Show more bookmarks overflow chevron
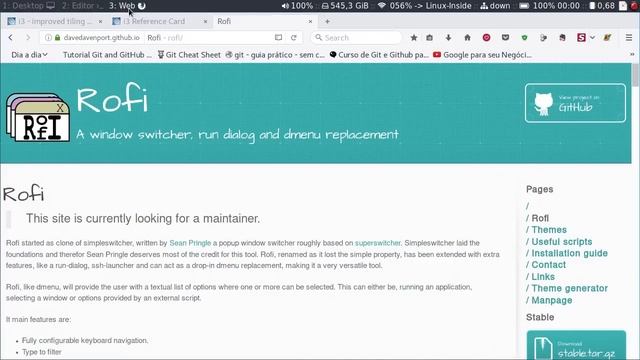Screen dimensions: 640x360 coord(632,55)
